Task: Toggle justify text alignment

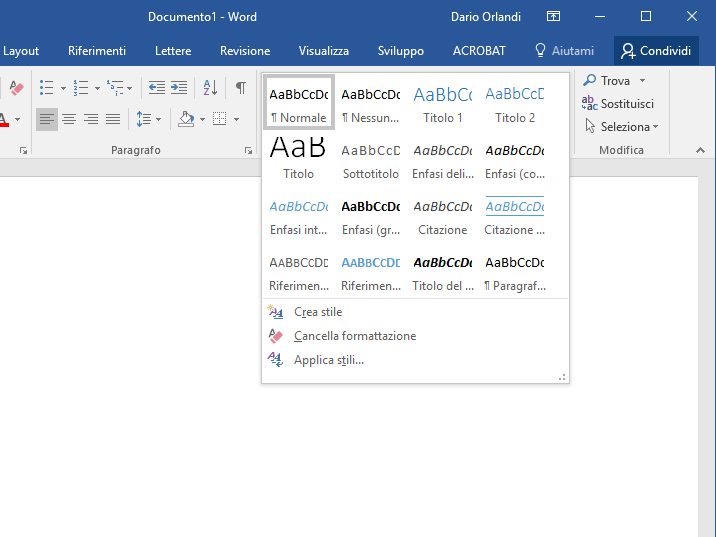Action: 113,119
